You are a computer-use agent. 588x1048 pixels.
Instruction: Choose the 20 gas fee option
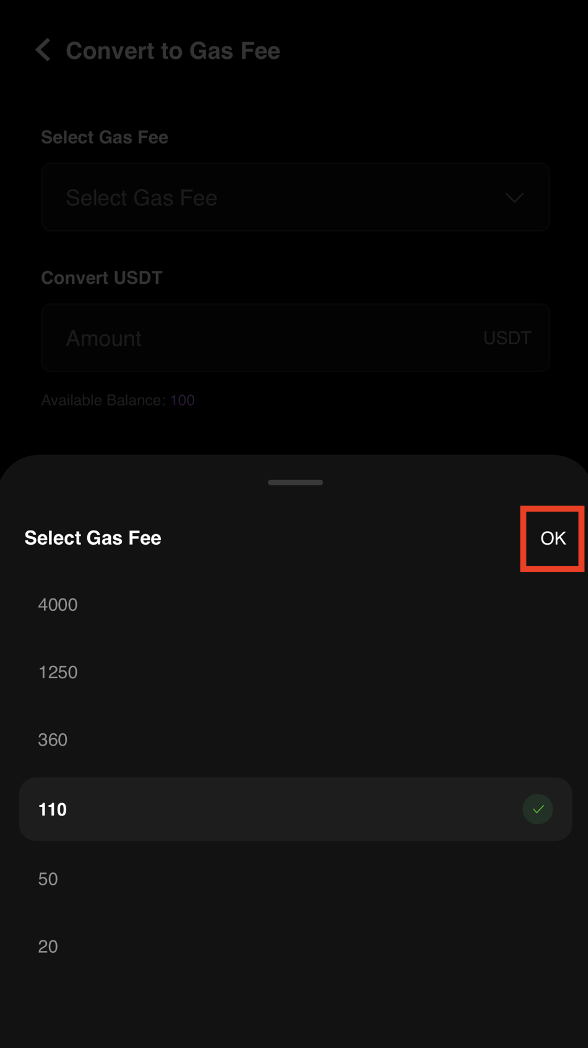click(x=48, y=946)
